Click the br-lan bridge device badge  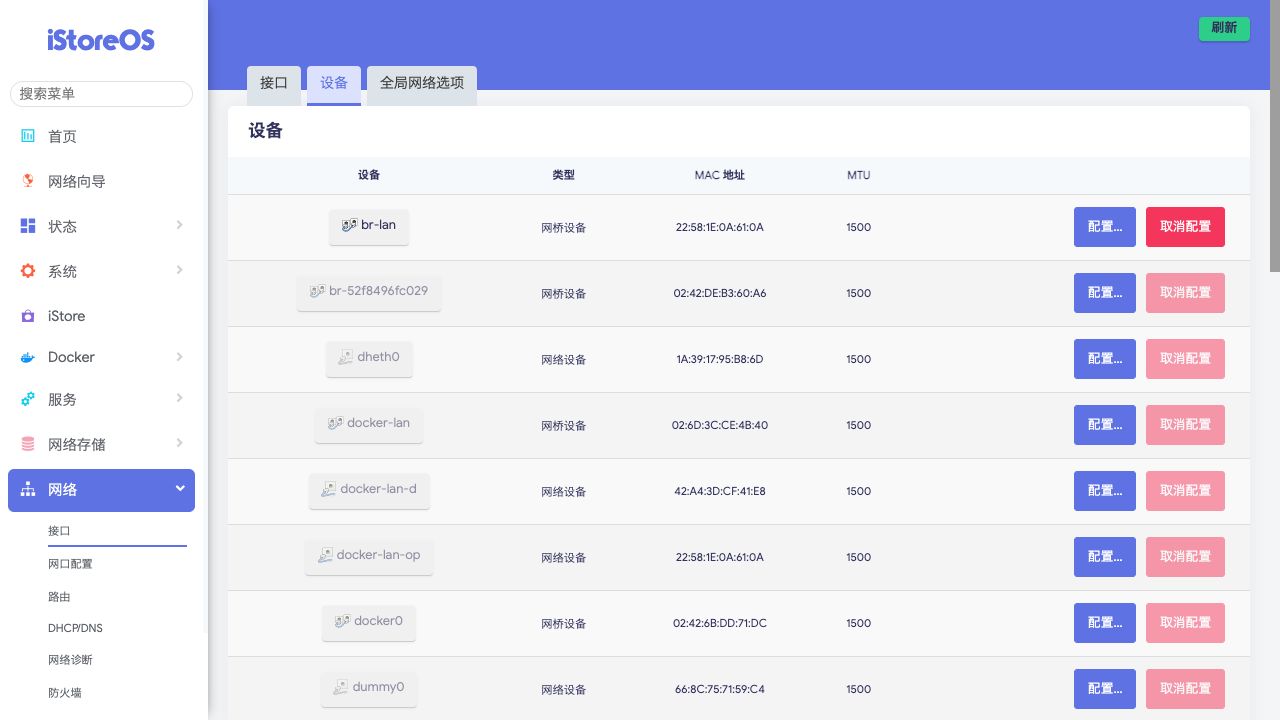coord(369,226)
